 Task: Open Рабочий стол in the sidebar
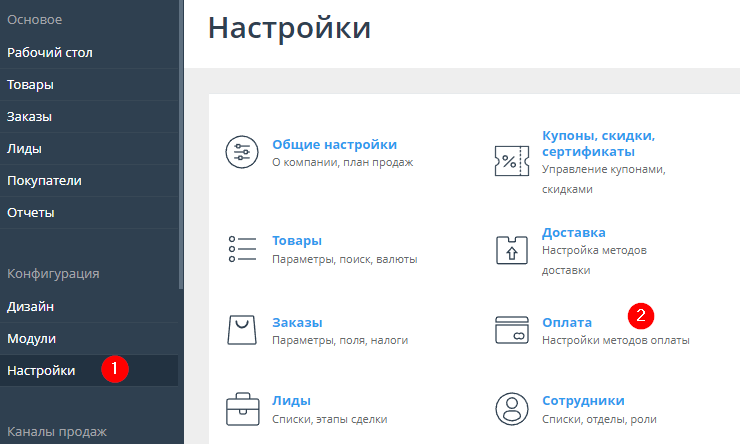coord(50,52)
